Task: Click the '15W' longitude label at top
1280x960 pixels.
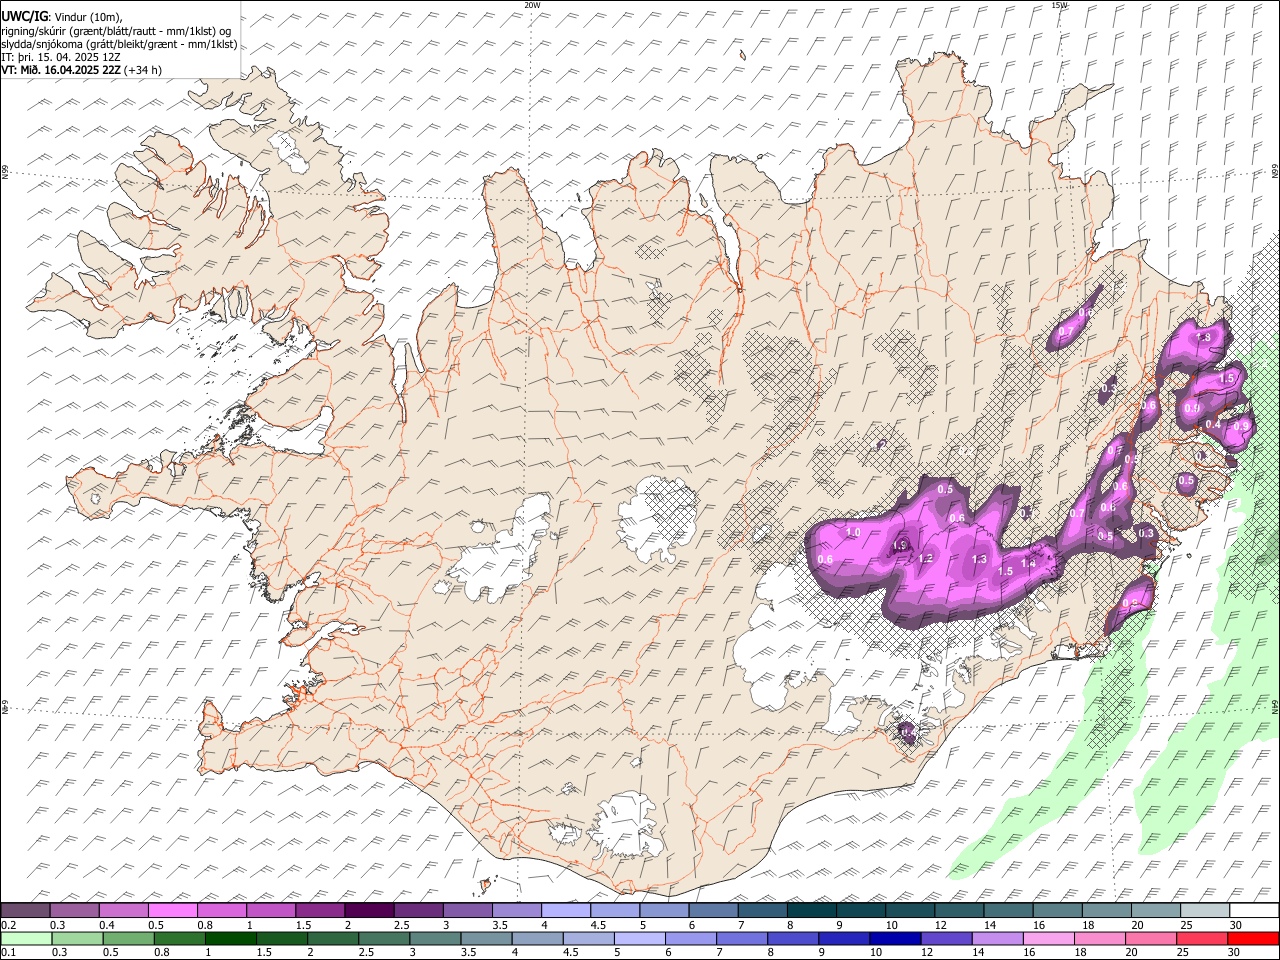Action: tap(1059, 5)
